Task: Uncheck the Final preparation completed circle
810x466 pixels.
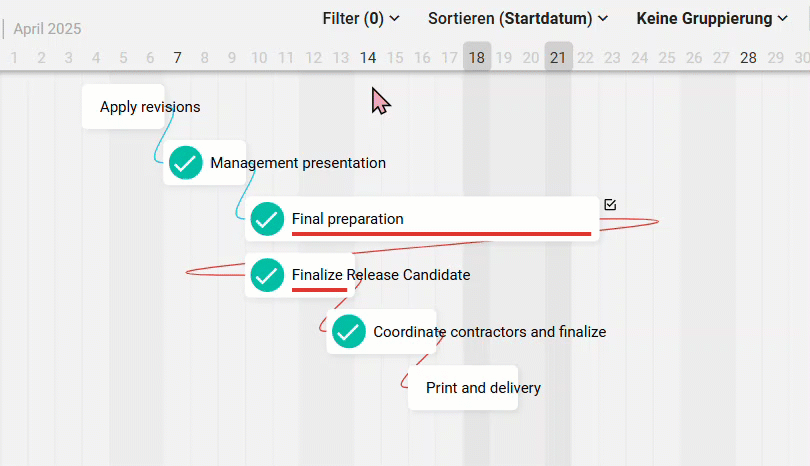Action: coord(267,219)
